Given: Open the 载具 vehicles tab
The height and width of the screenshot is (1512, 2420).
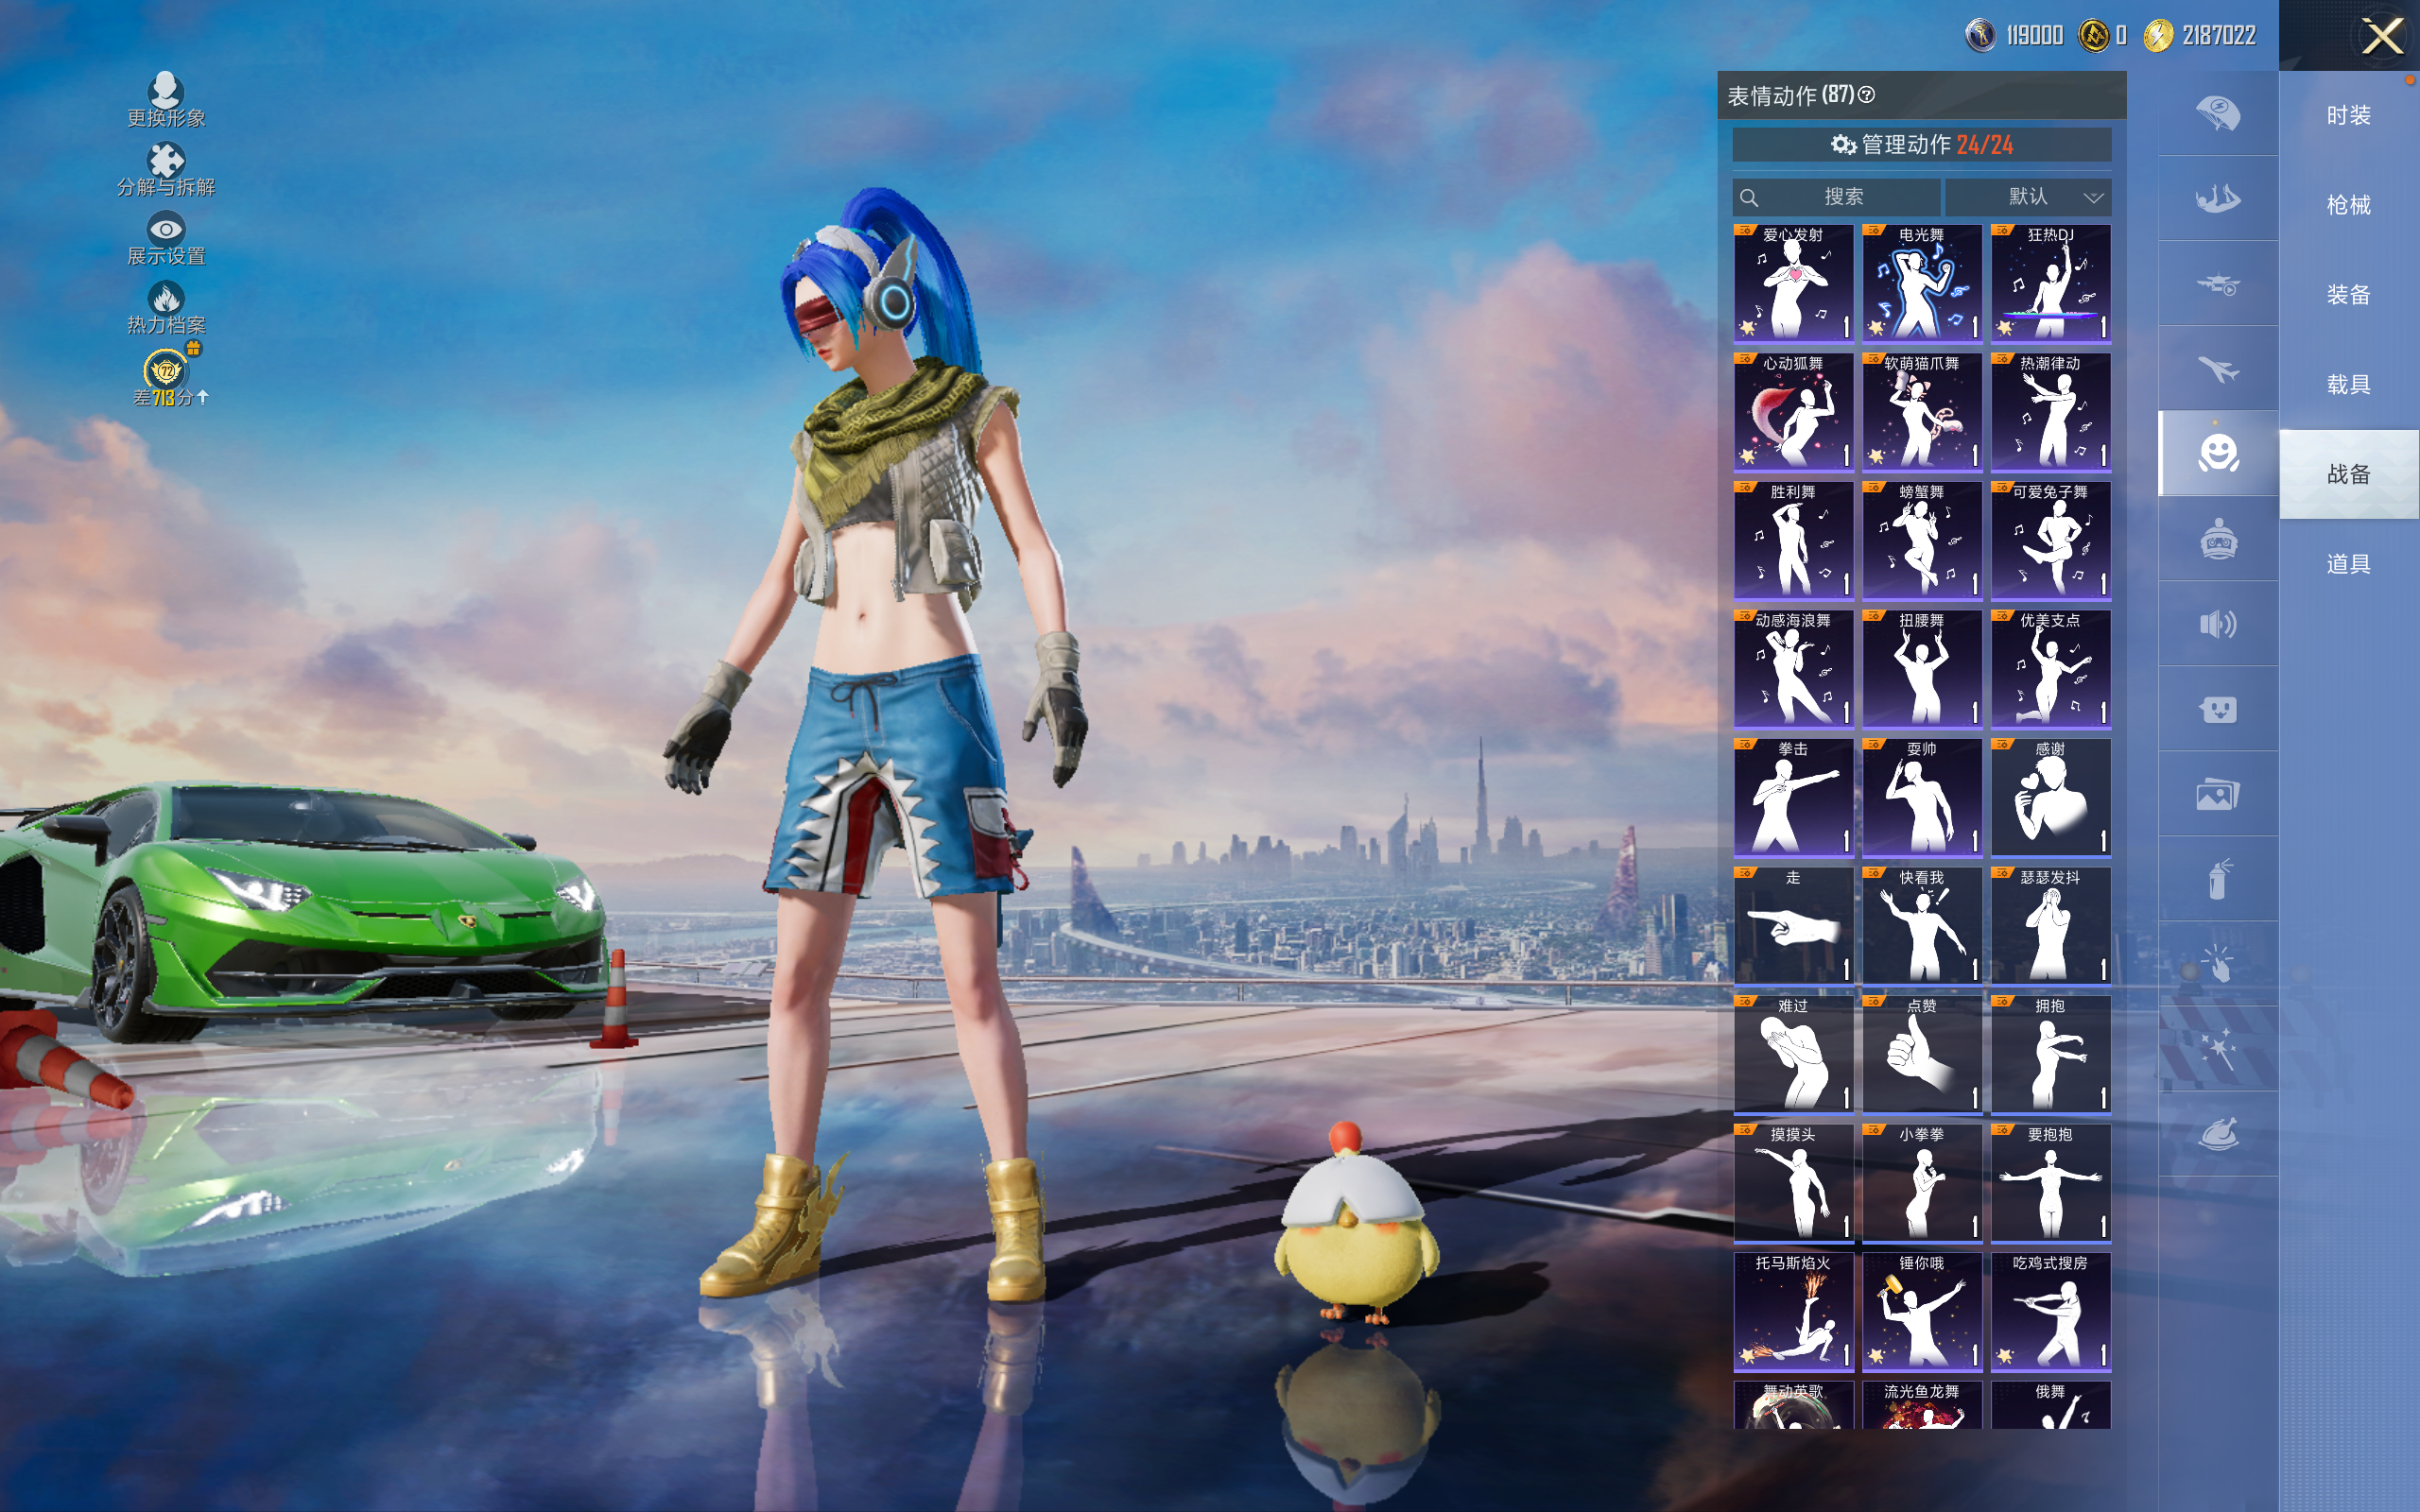Looking at the screenshot, I should click(2348, 384).
